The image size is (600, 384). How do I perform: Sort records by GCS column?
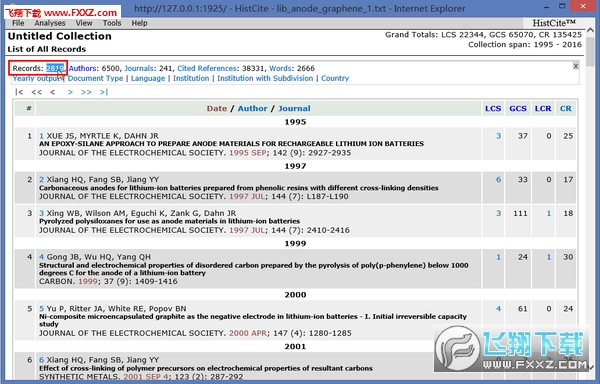pyautogui.click(x=518, y=109)
